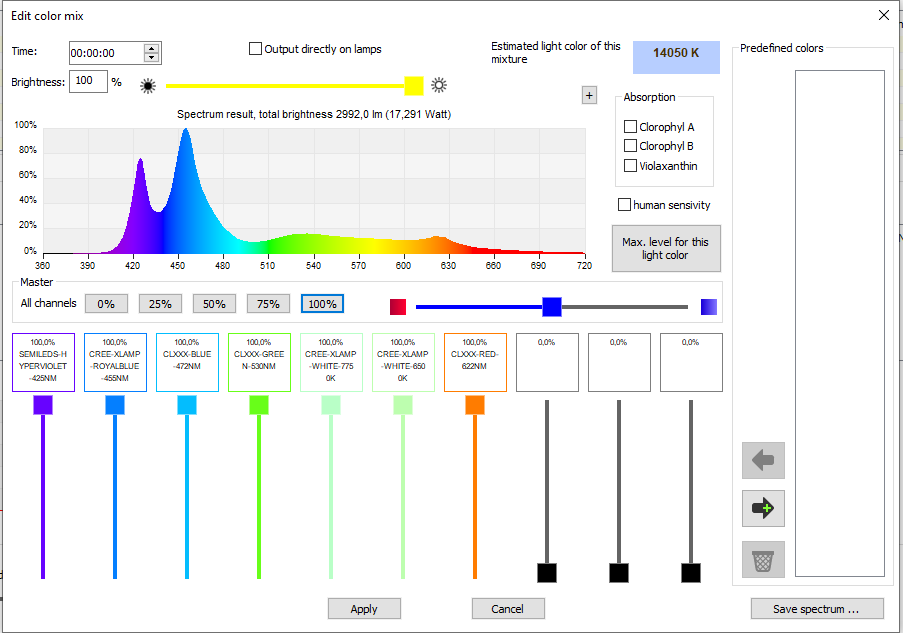Screen dimensions: 903x633
Task: Click the white 7750K channel slider handle
Action: pos(331,405)
